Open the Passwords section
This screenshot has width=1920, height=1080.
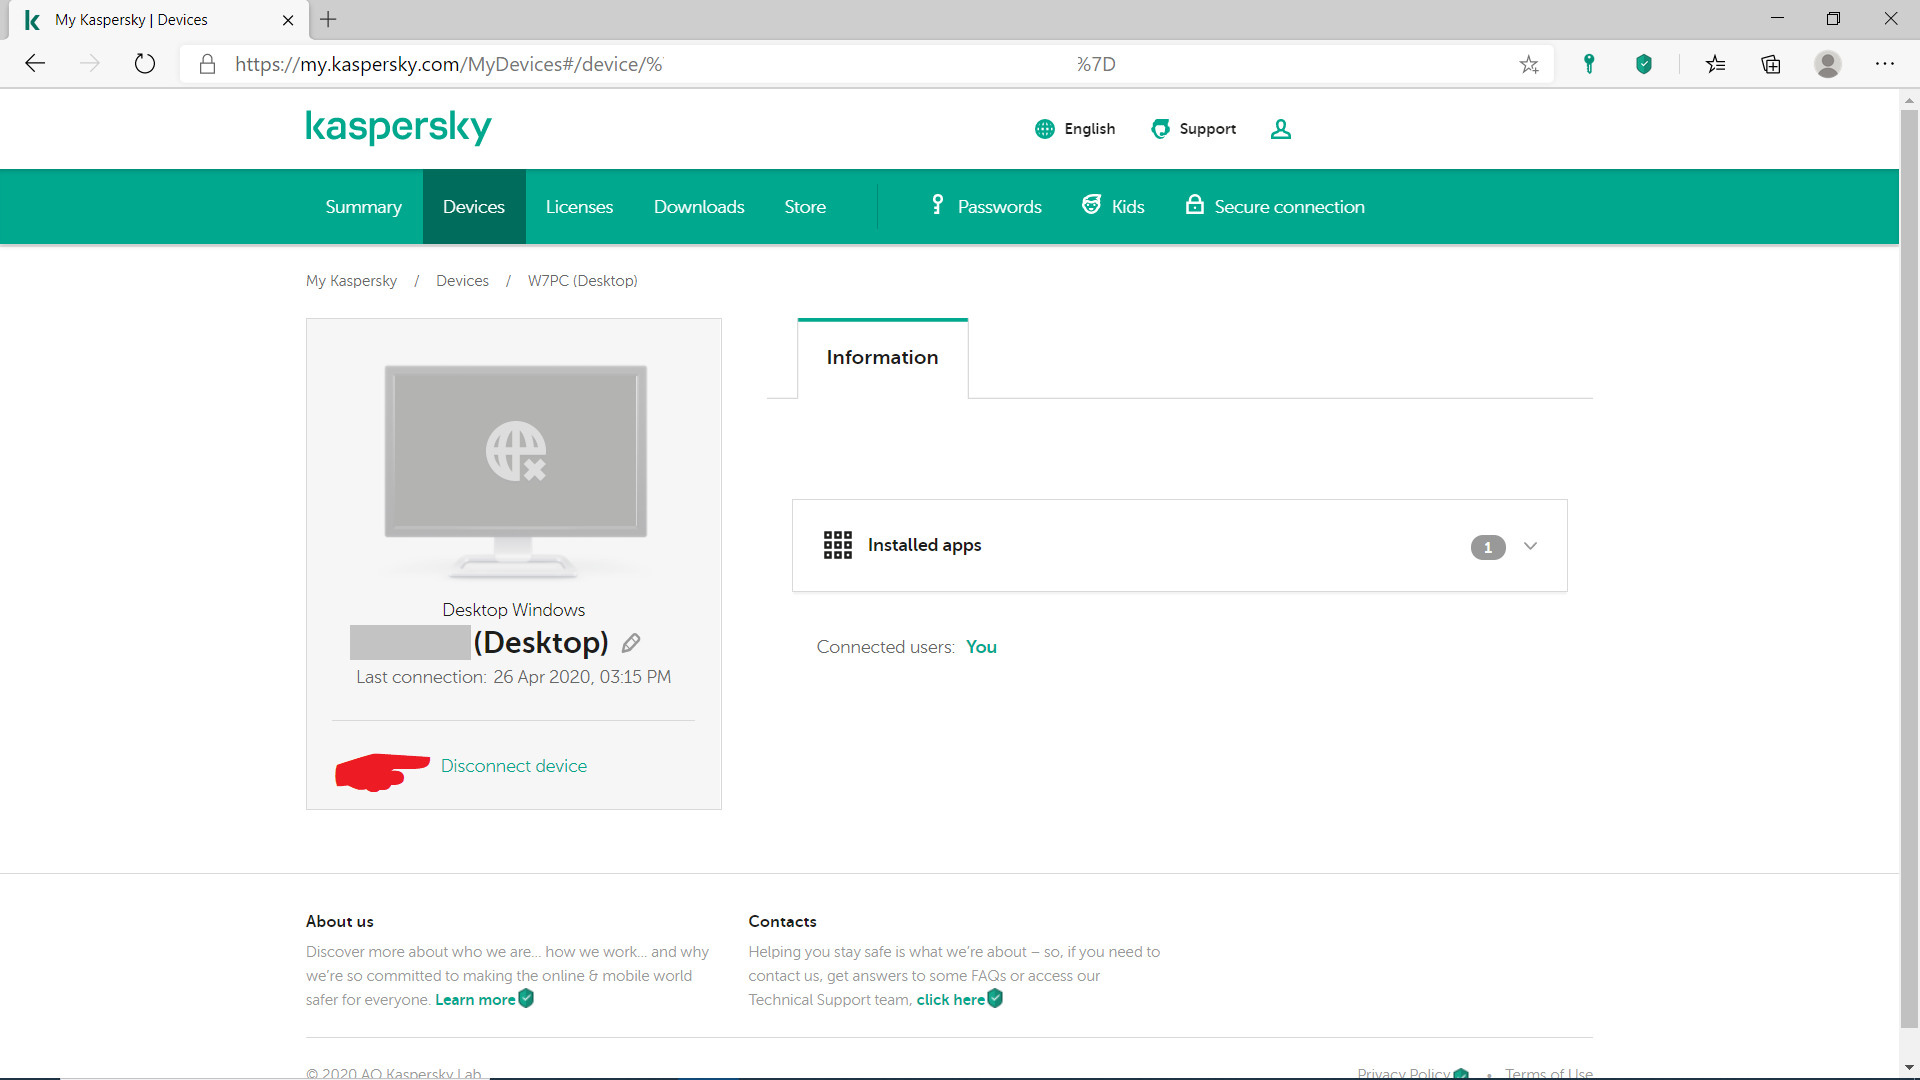[986, 207]
